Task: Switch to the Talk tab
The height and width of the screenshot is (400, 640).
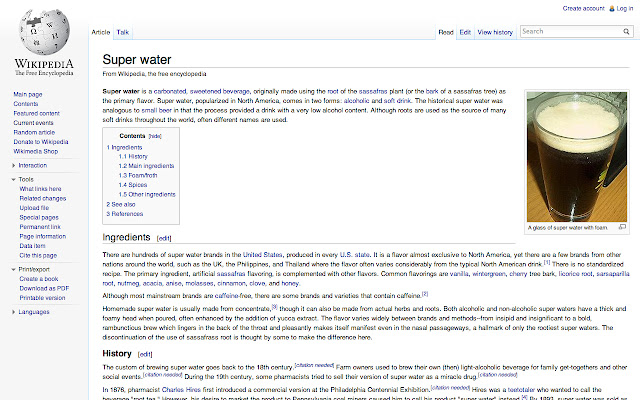Action: pyautogui.click(x=122, y=32)
